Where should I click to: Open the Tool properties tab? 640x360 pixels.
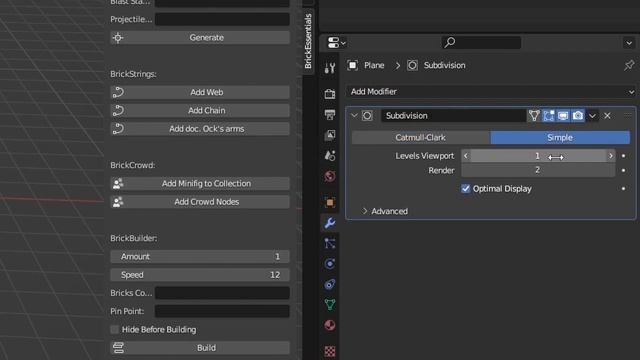(x=330, y=68)
